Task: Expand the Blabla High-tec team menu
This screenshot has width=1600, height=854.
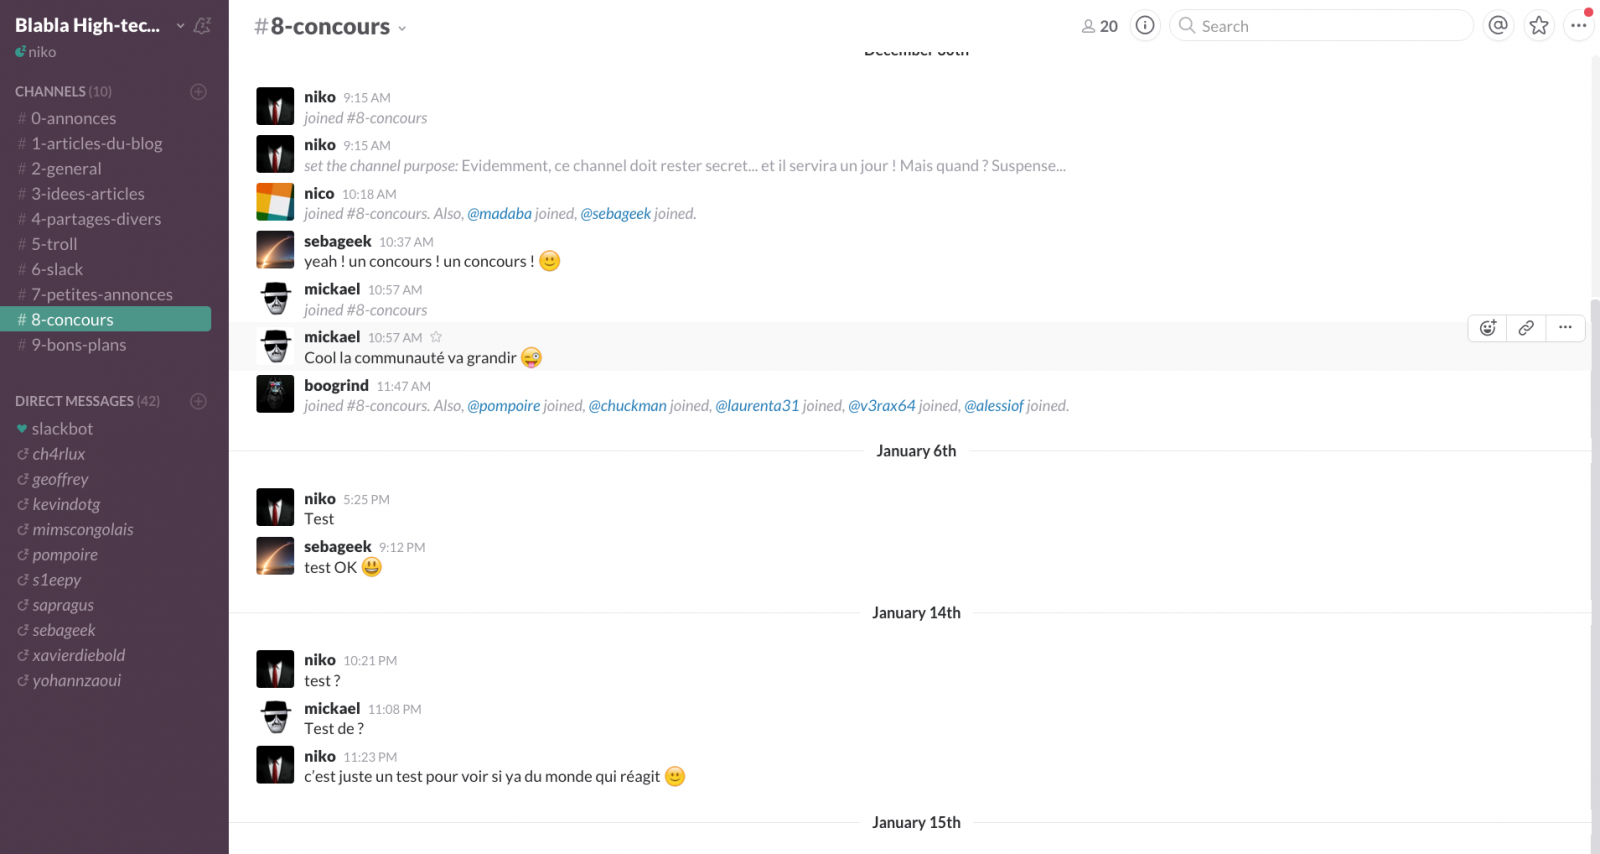Action: tap(99, 25)
